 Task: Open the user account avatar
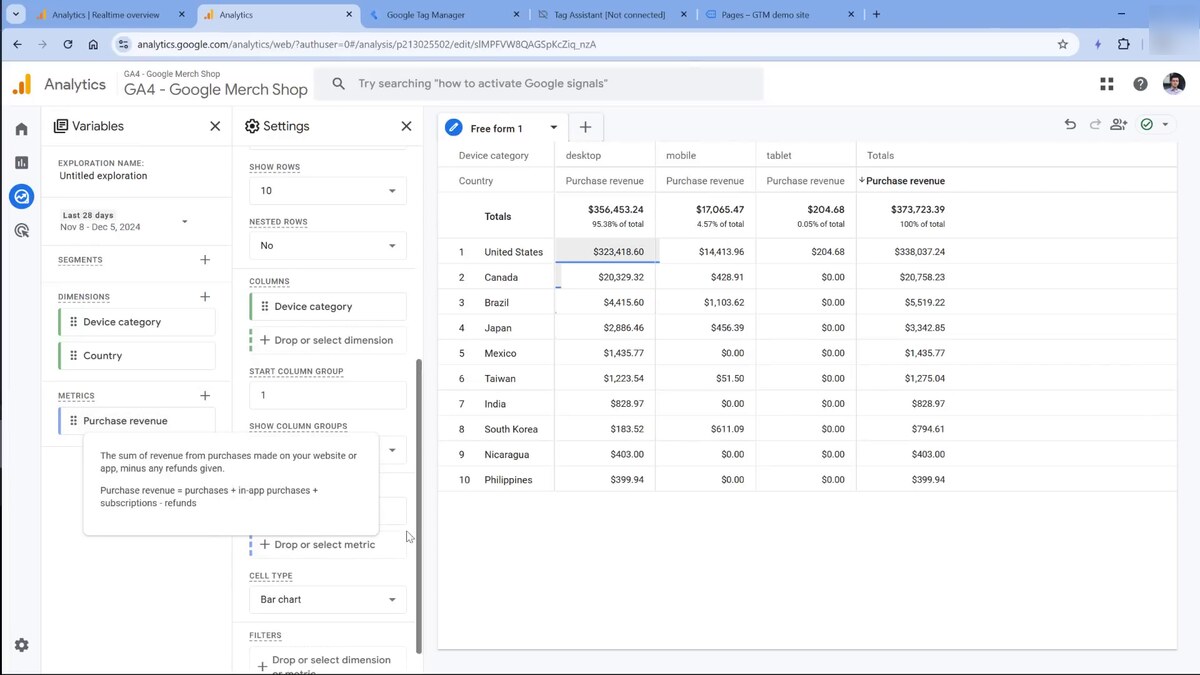pos(1174,84)
